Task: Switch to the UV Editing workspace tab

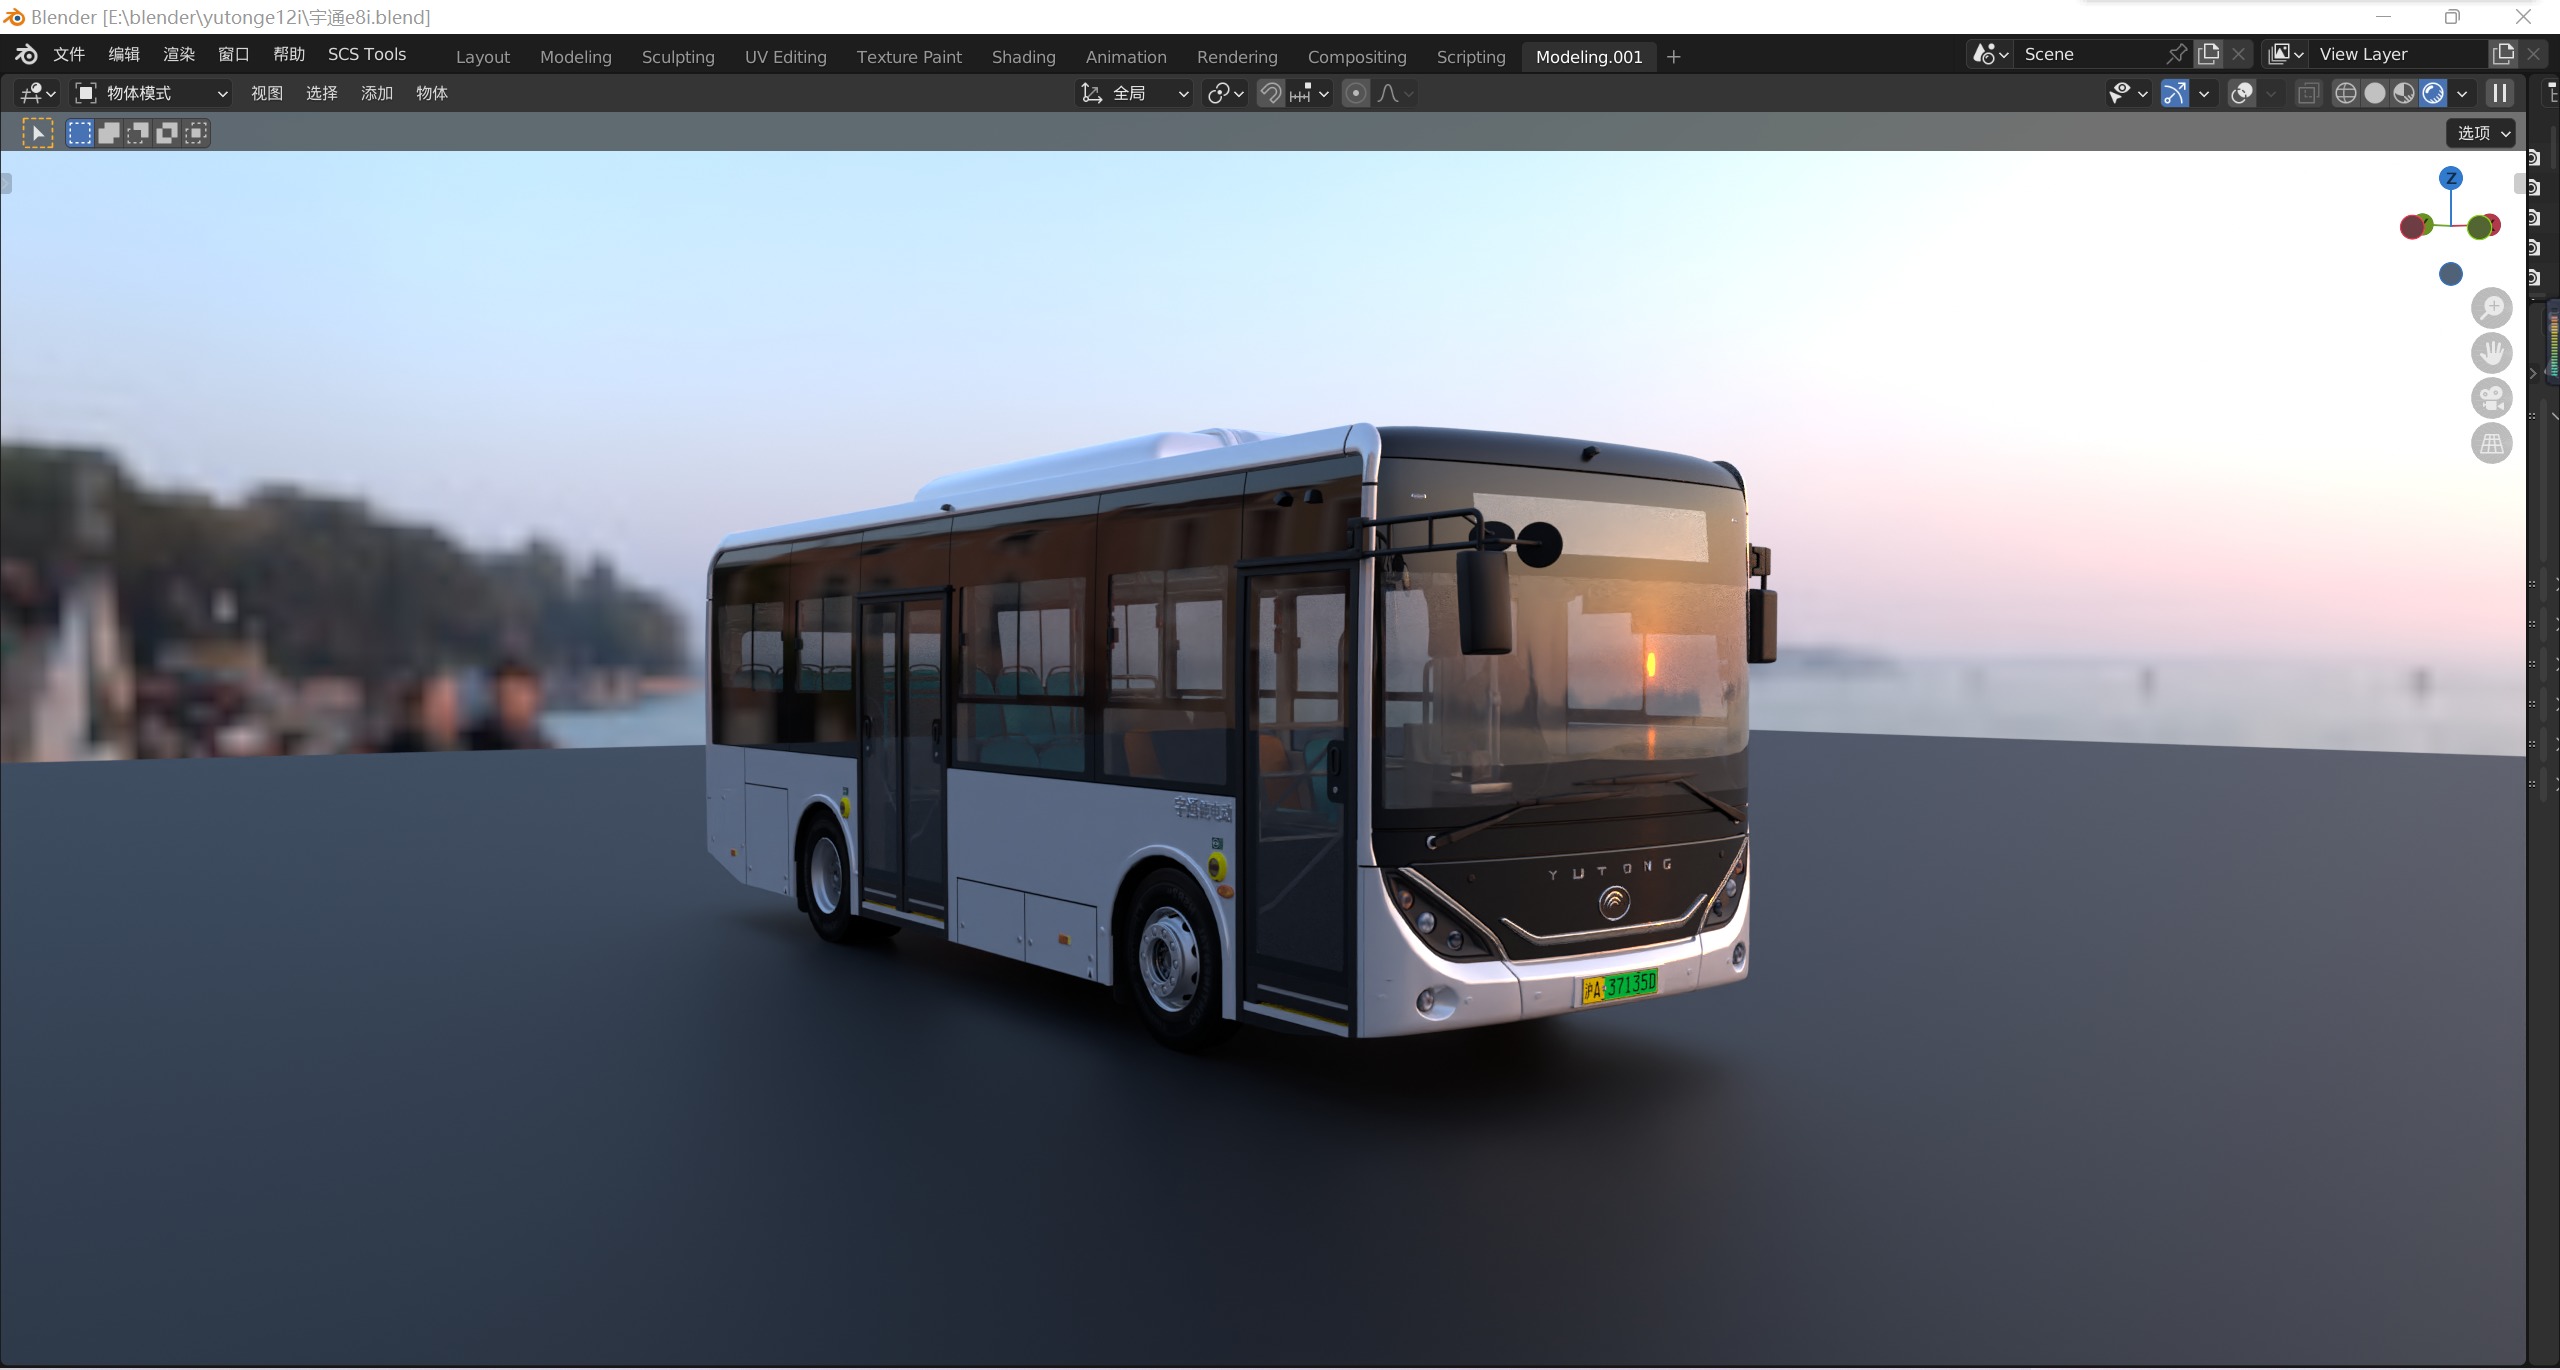Action: click(x=786, y=57)
